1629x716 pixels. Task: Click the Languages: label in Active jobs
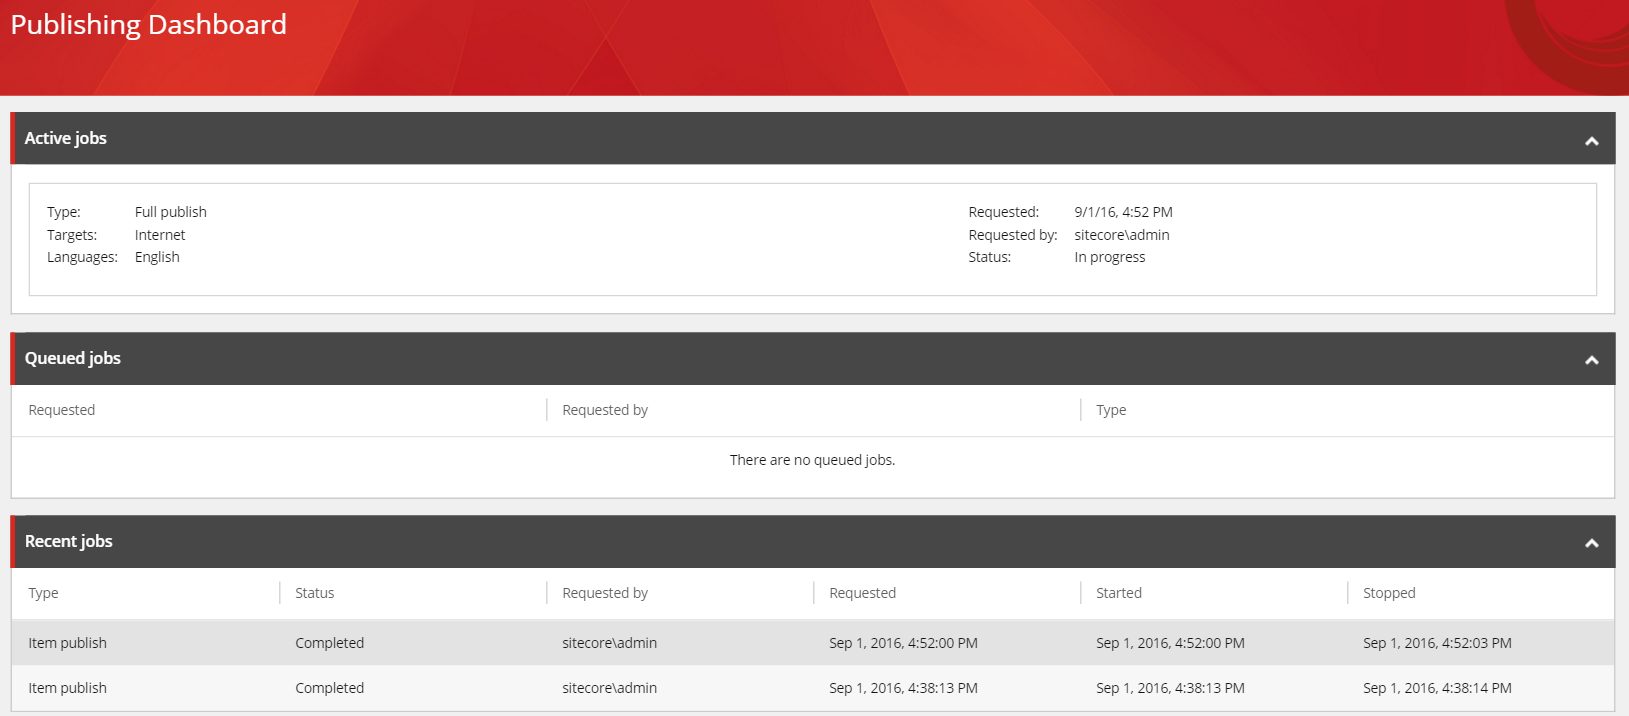click(x=82, y=257)
